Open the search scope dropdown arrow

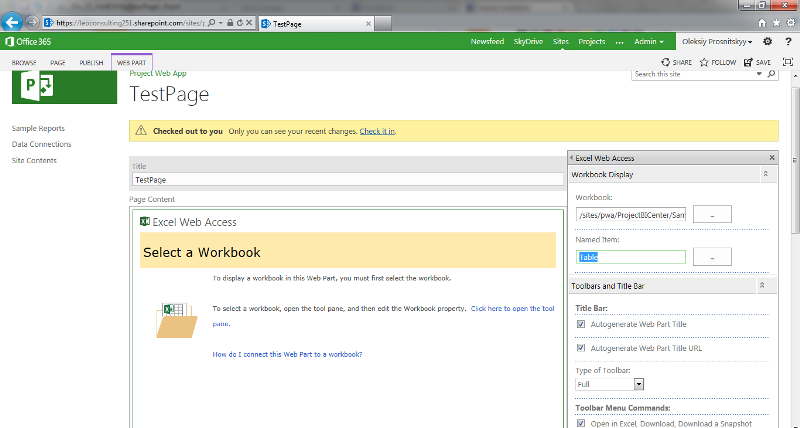tap(759, 74)
